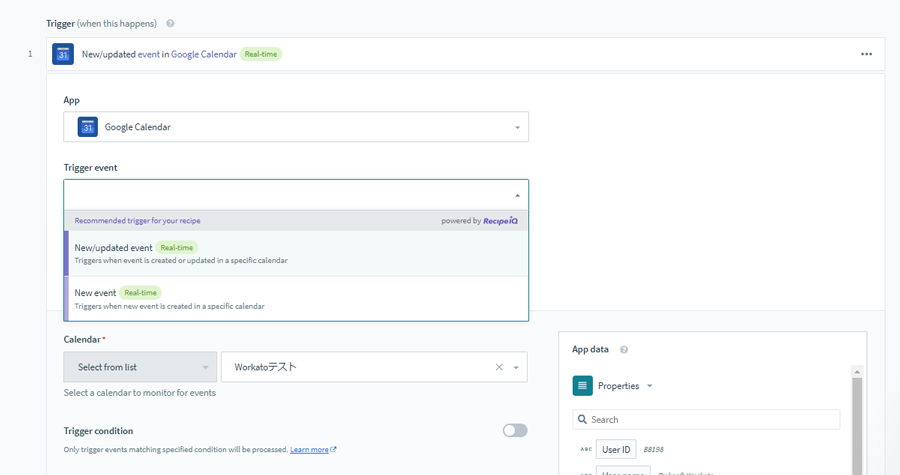The image size is (900, 475).
Task: Clear the Workatoテスト calendar selection
Action: coord(499,367)
